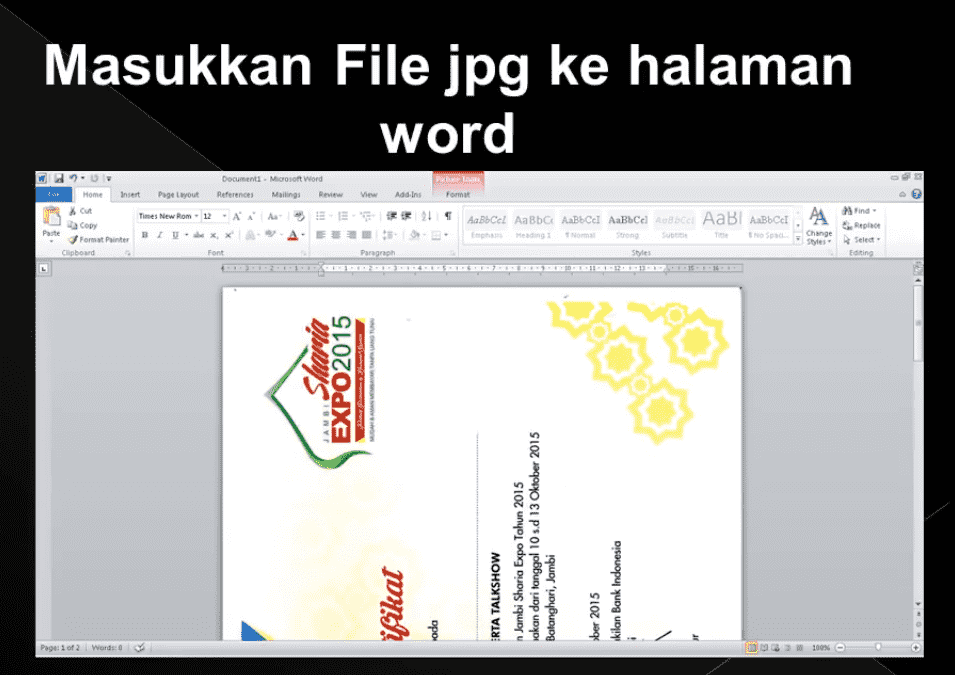The width and height of the screenshot is (955, 675).
Task: Open Change Styles menu
Action: (819, 226)
